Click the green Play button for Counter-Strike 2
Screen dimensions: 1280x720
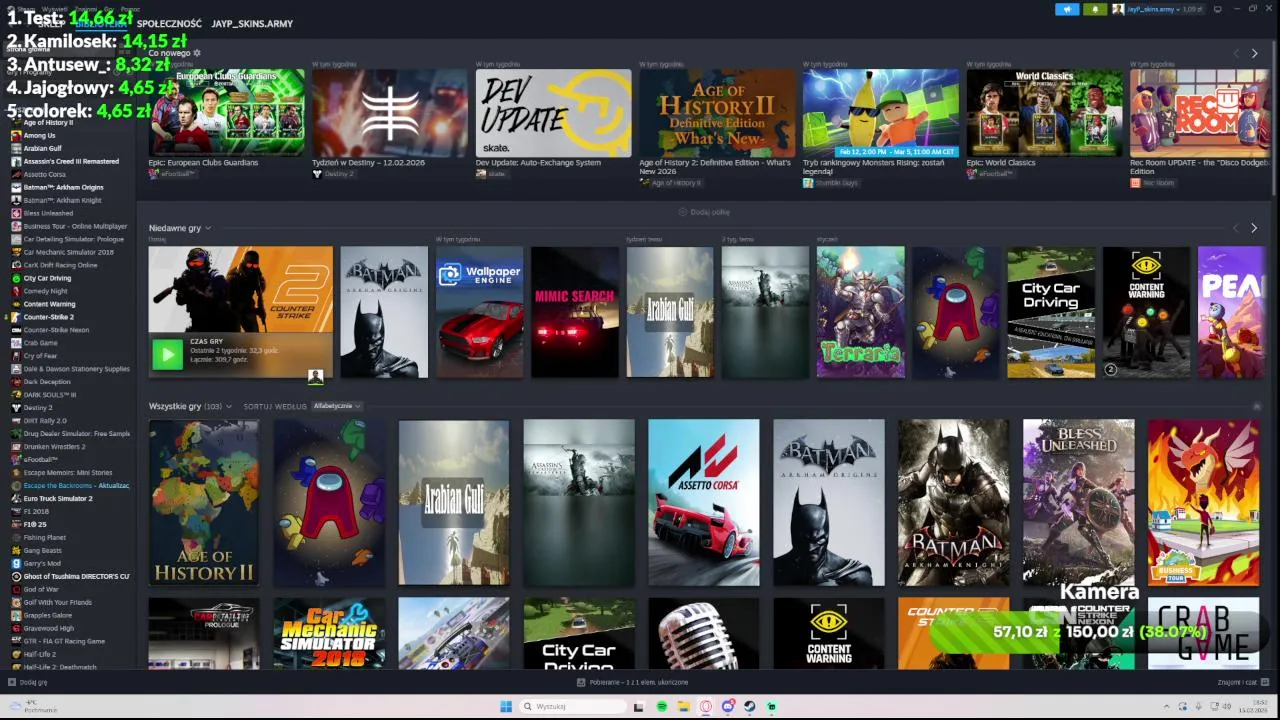167,354
